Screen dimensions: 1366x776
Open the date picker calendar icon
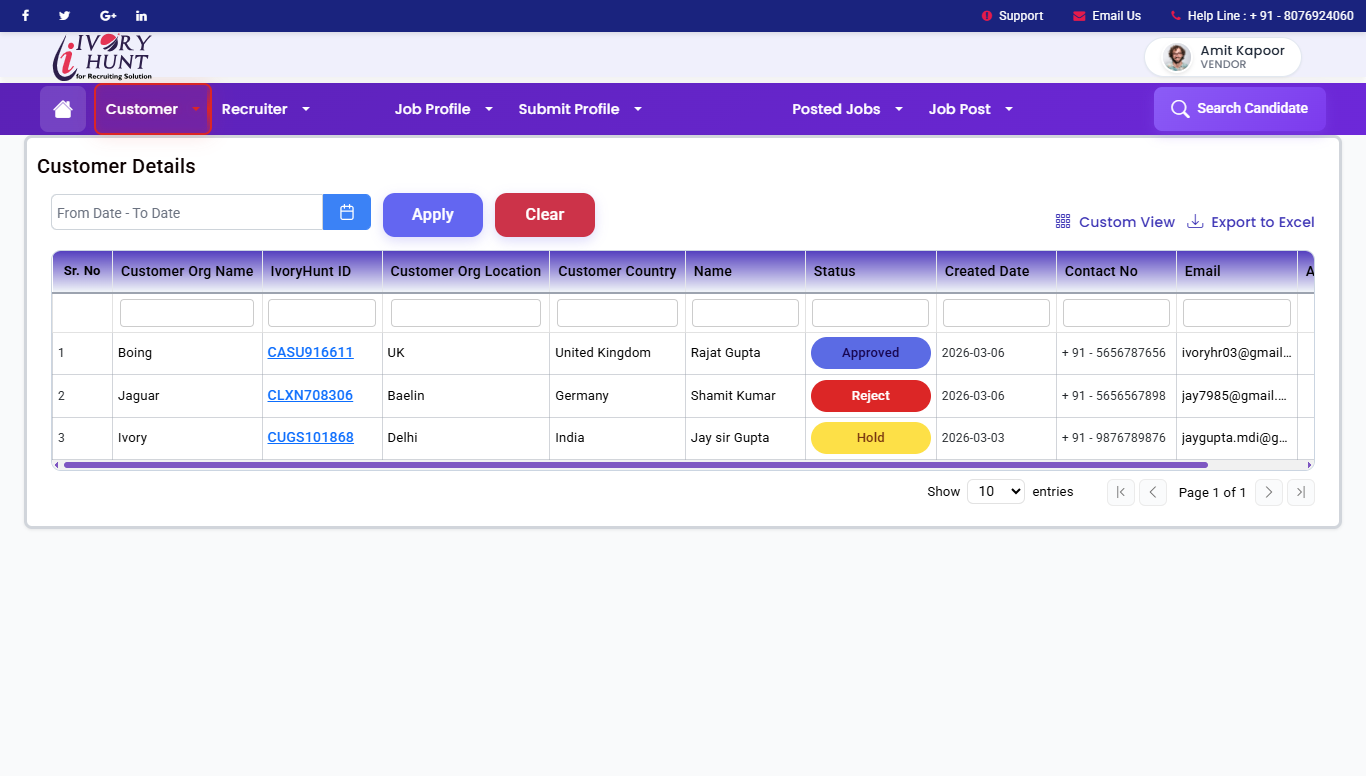coord(347,212)
